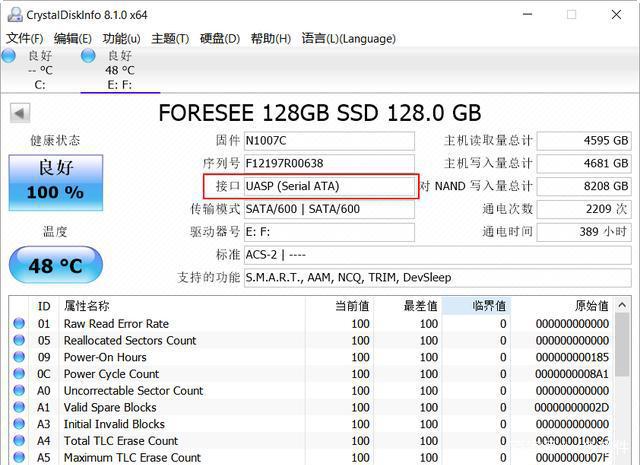Screen dimensions: 640x465
Task: Open the 硬盘(D) menu
Action: tap(220, 38)
